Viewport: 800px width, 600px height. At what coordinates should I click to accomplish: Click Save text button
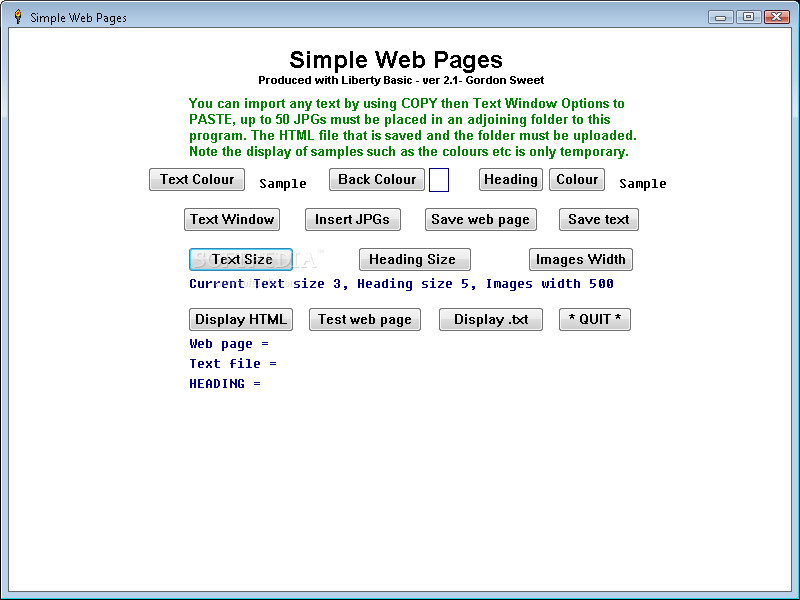point(598,219)
